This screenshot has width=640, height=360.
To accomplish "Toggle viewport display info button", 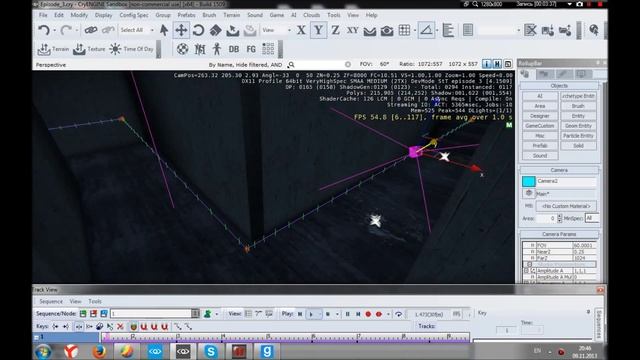I will pyautogui.click(x=487, y=64).
